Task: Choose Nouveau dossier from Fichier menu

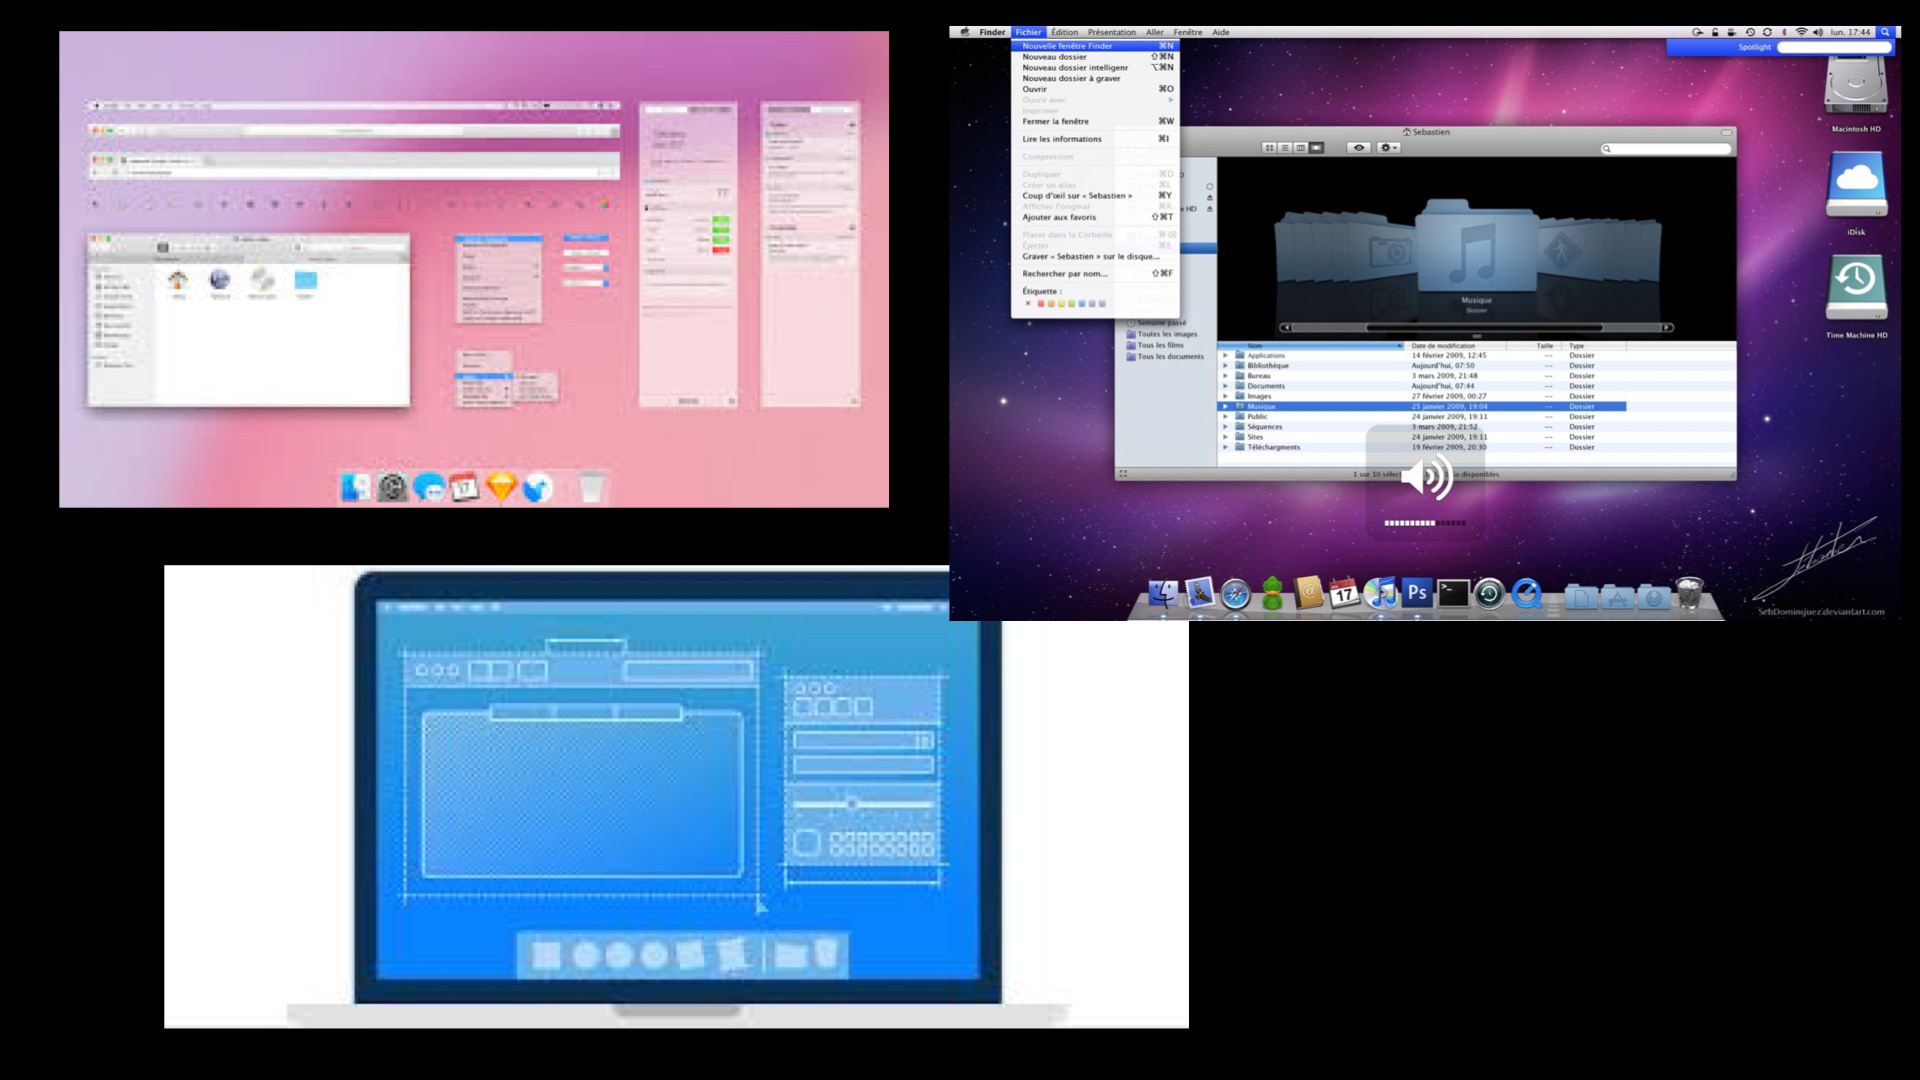Action: 1096,57
